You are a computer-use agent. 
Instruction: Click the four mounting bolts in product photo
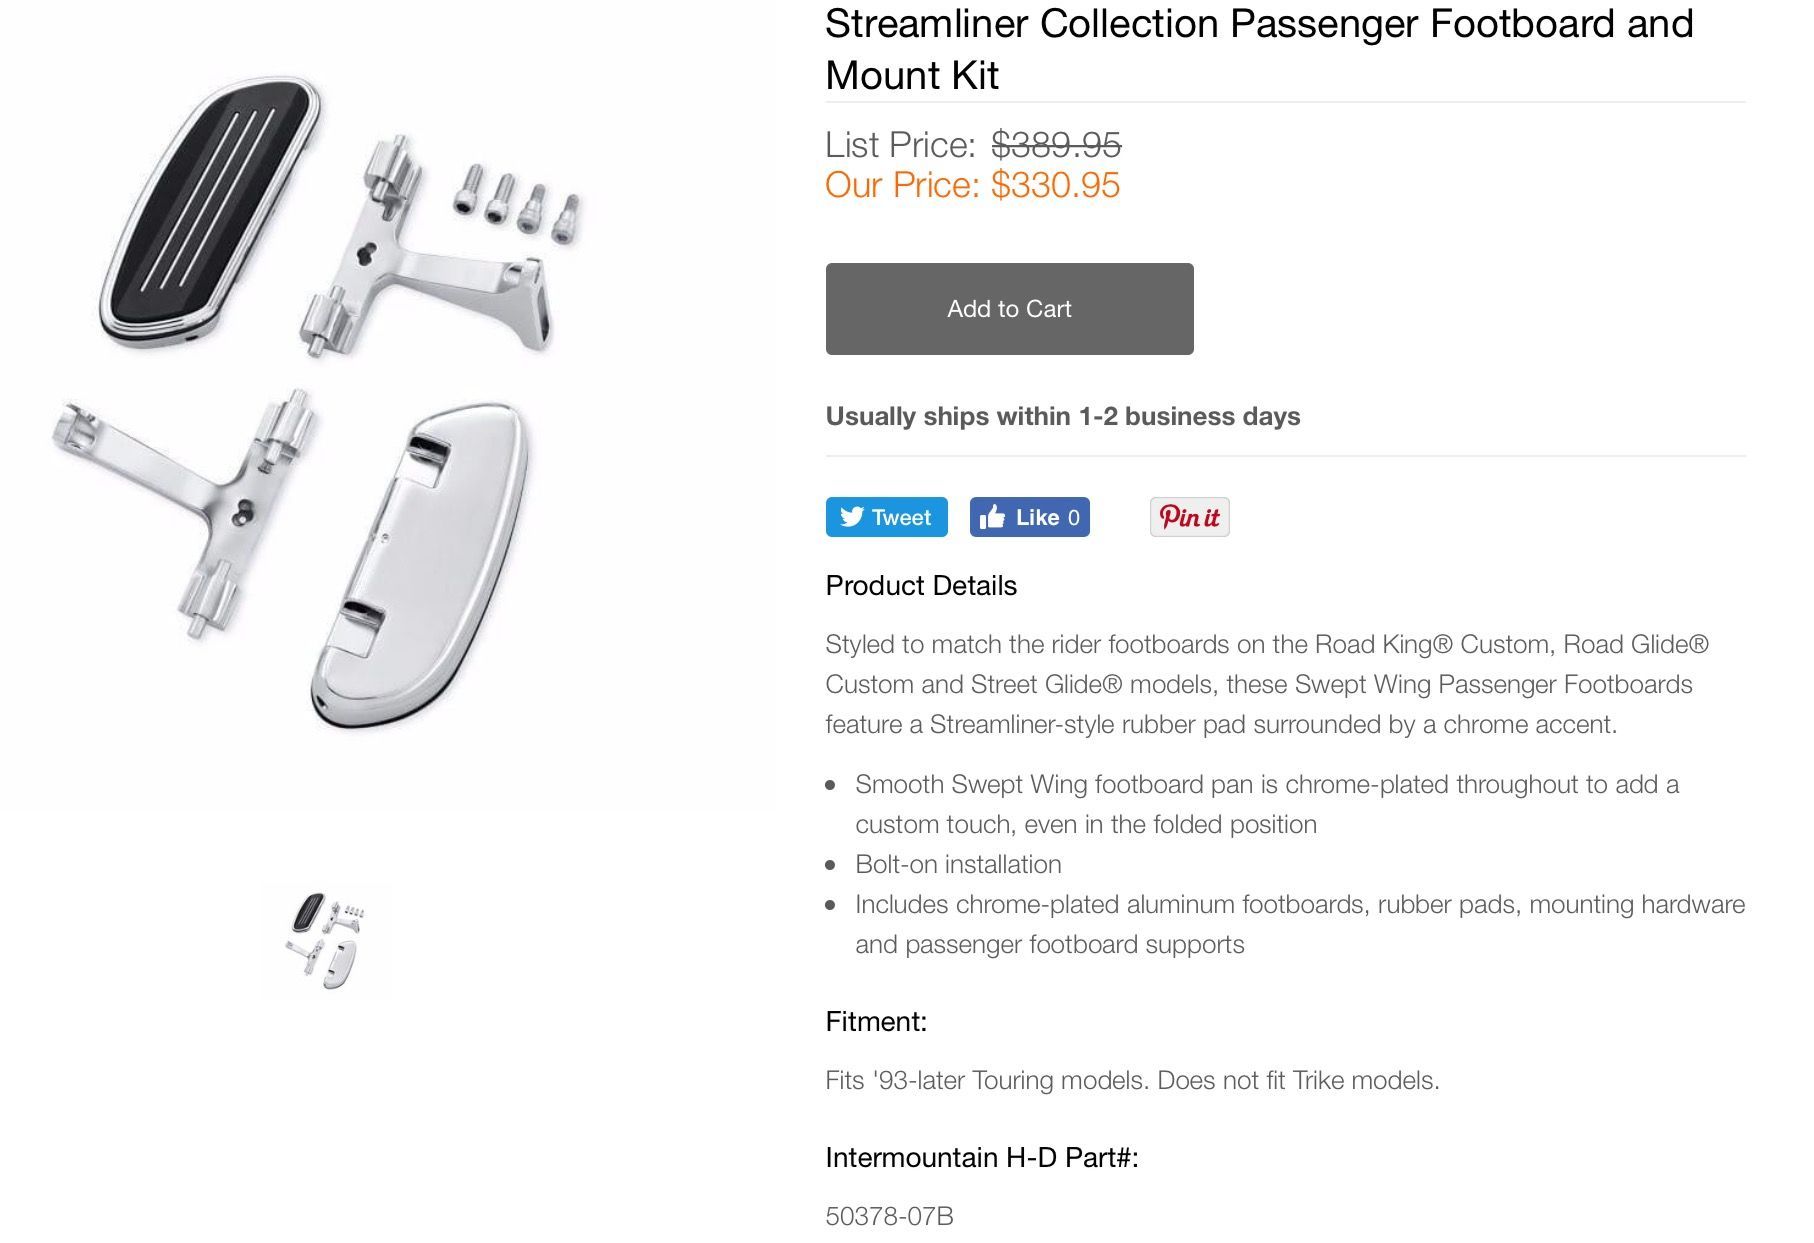coord(516,200)
